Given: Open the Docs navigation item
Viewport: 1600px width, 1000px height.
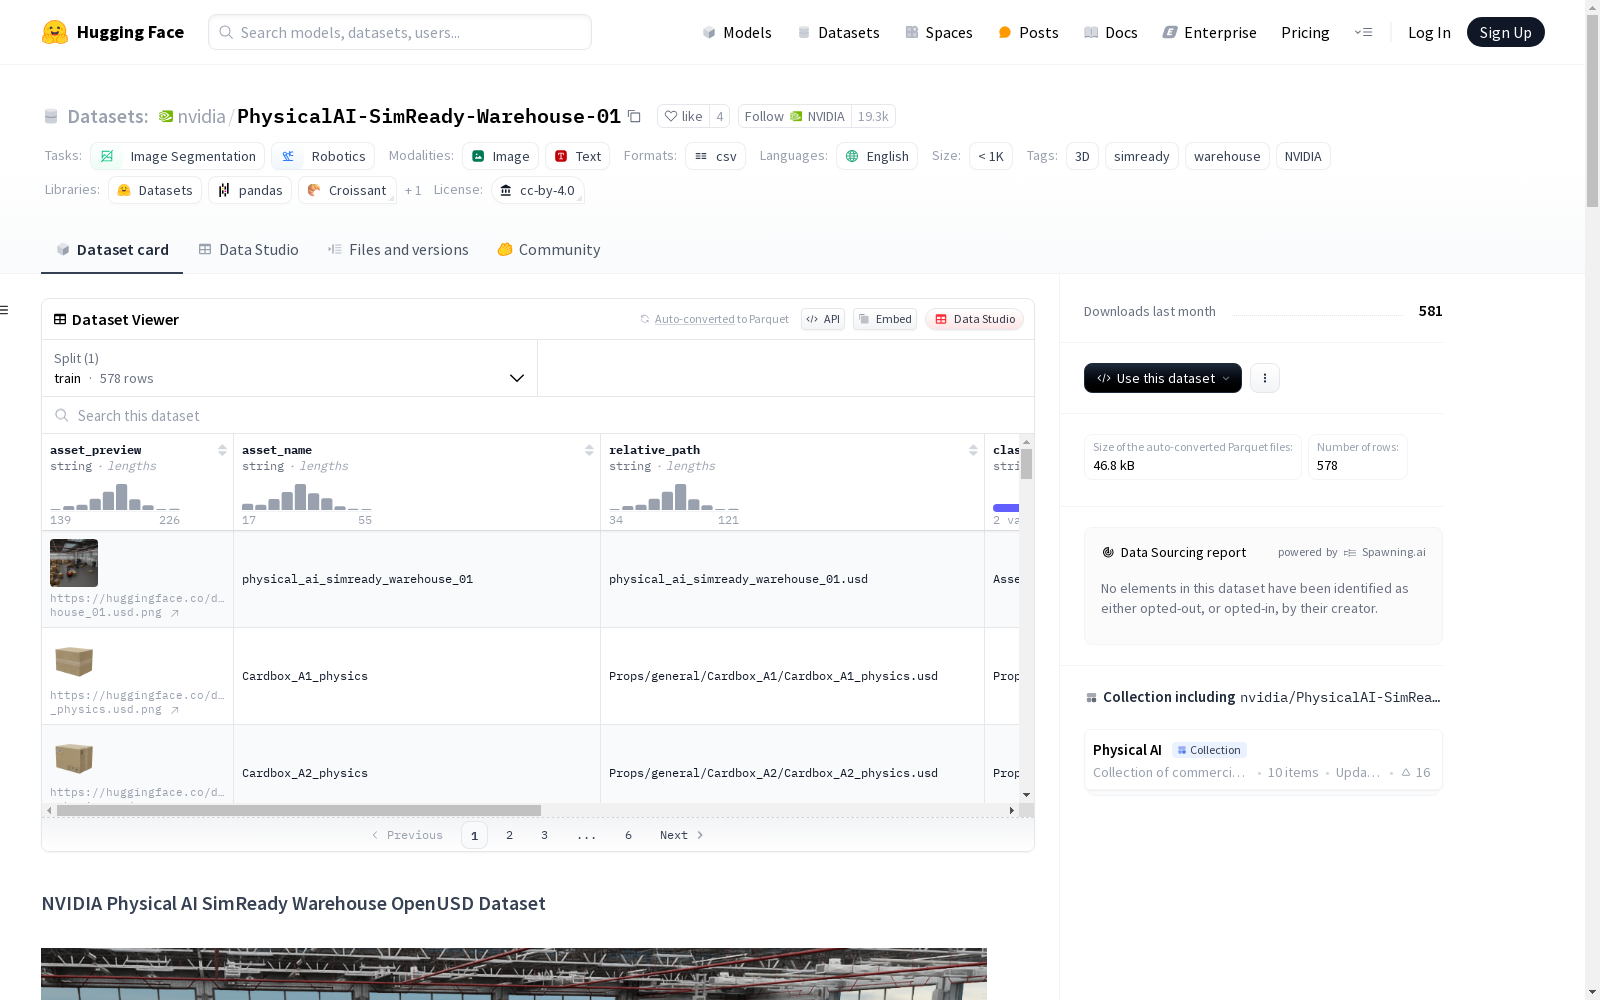Looking at the screenshot, I should pos(1111,32).
